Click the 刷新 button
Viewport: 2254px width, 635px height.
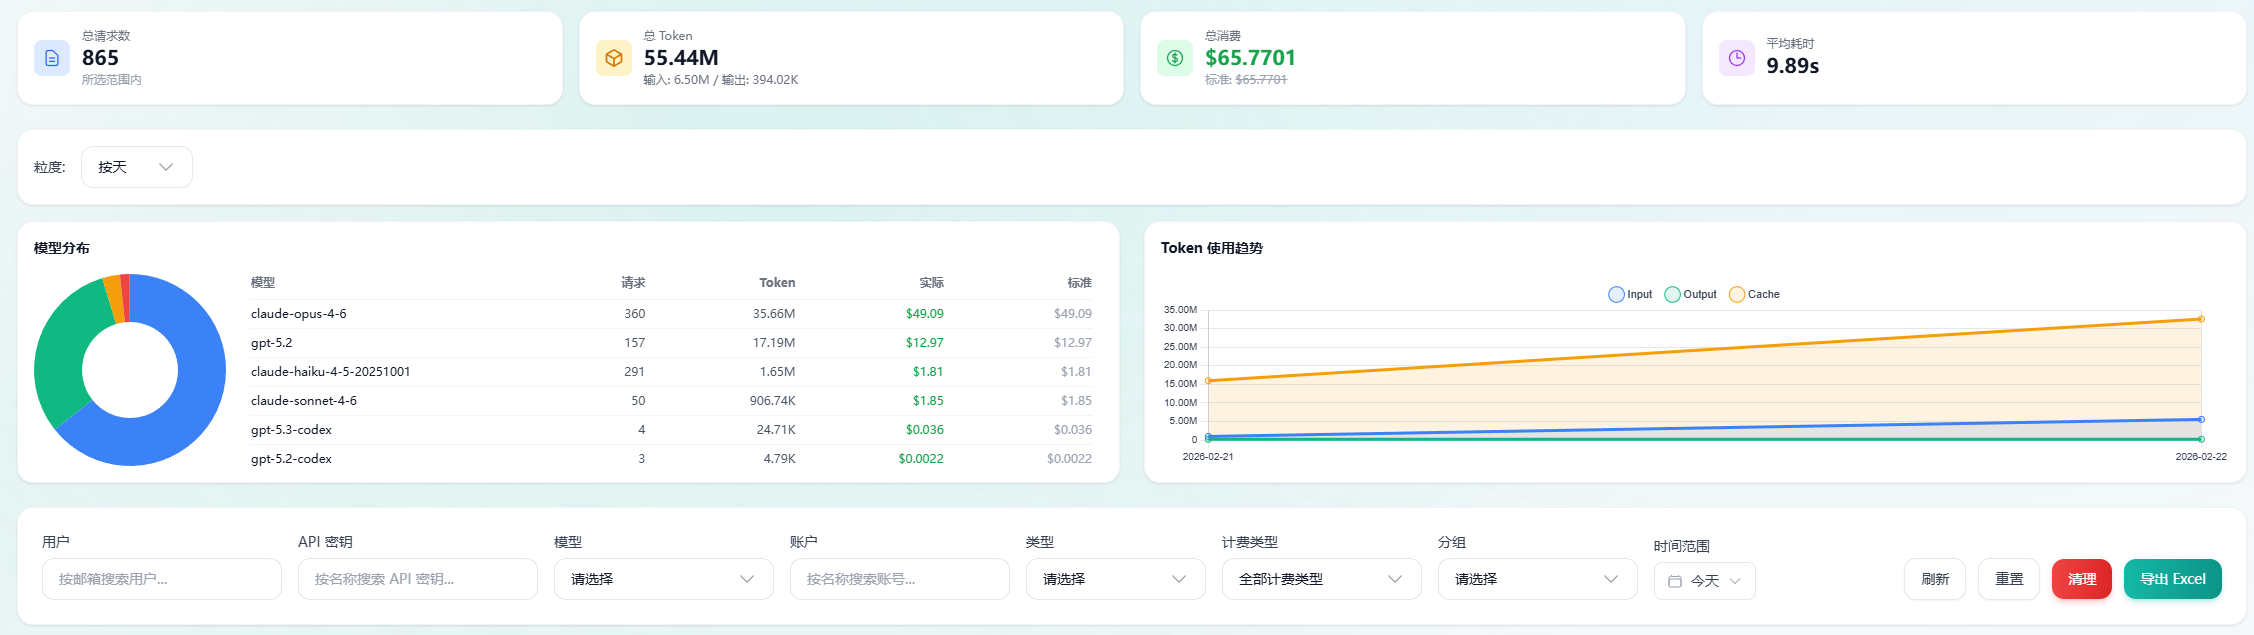1935,579
